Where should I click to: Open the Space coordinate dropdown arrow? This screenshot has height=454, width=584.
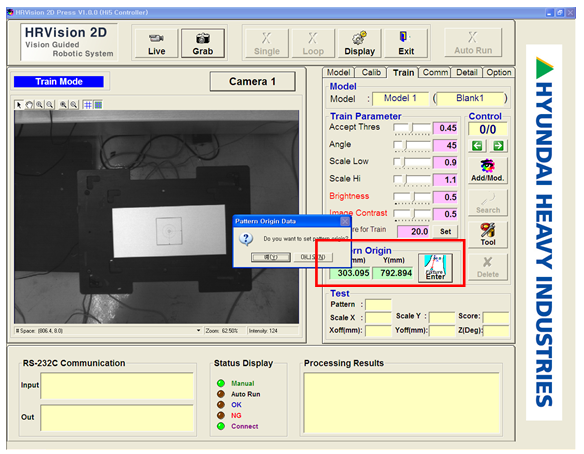coord(199,330)
